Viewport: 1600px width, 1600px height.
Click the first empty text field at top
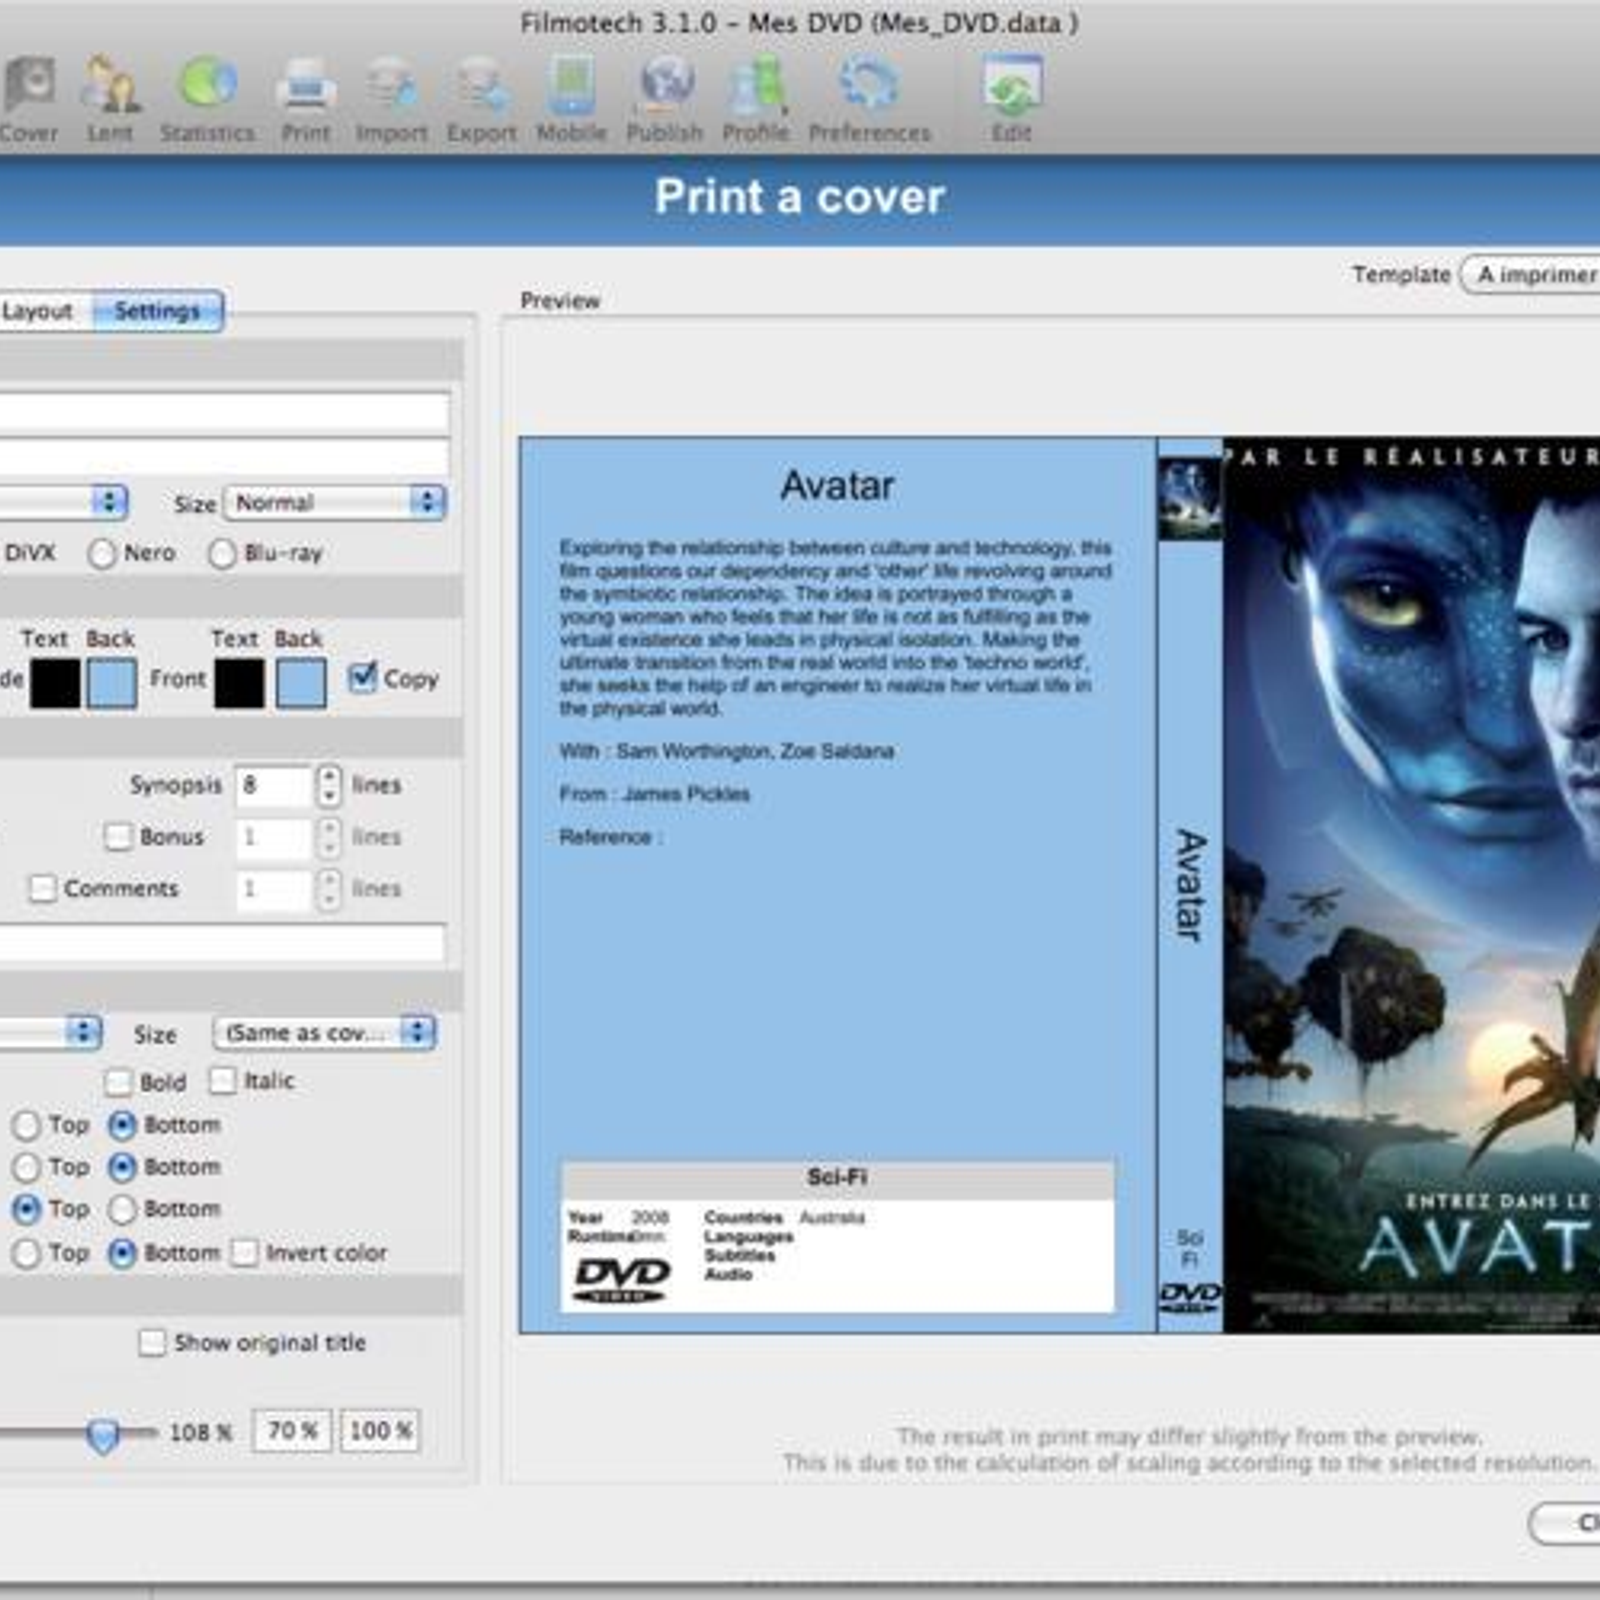[x=224, y=412]
